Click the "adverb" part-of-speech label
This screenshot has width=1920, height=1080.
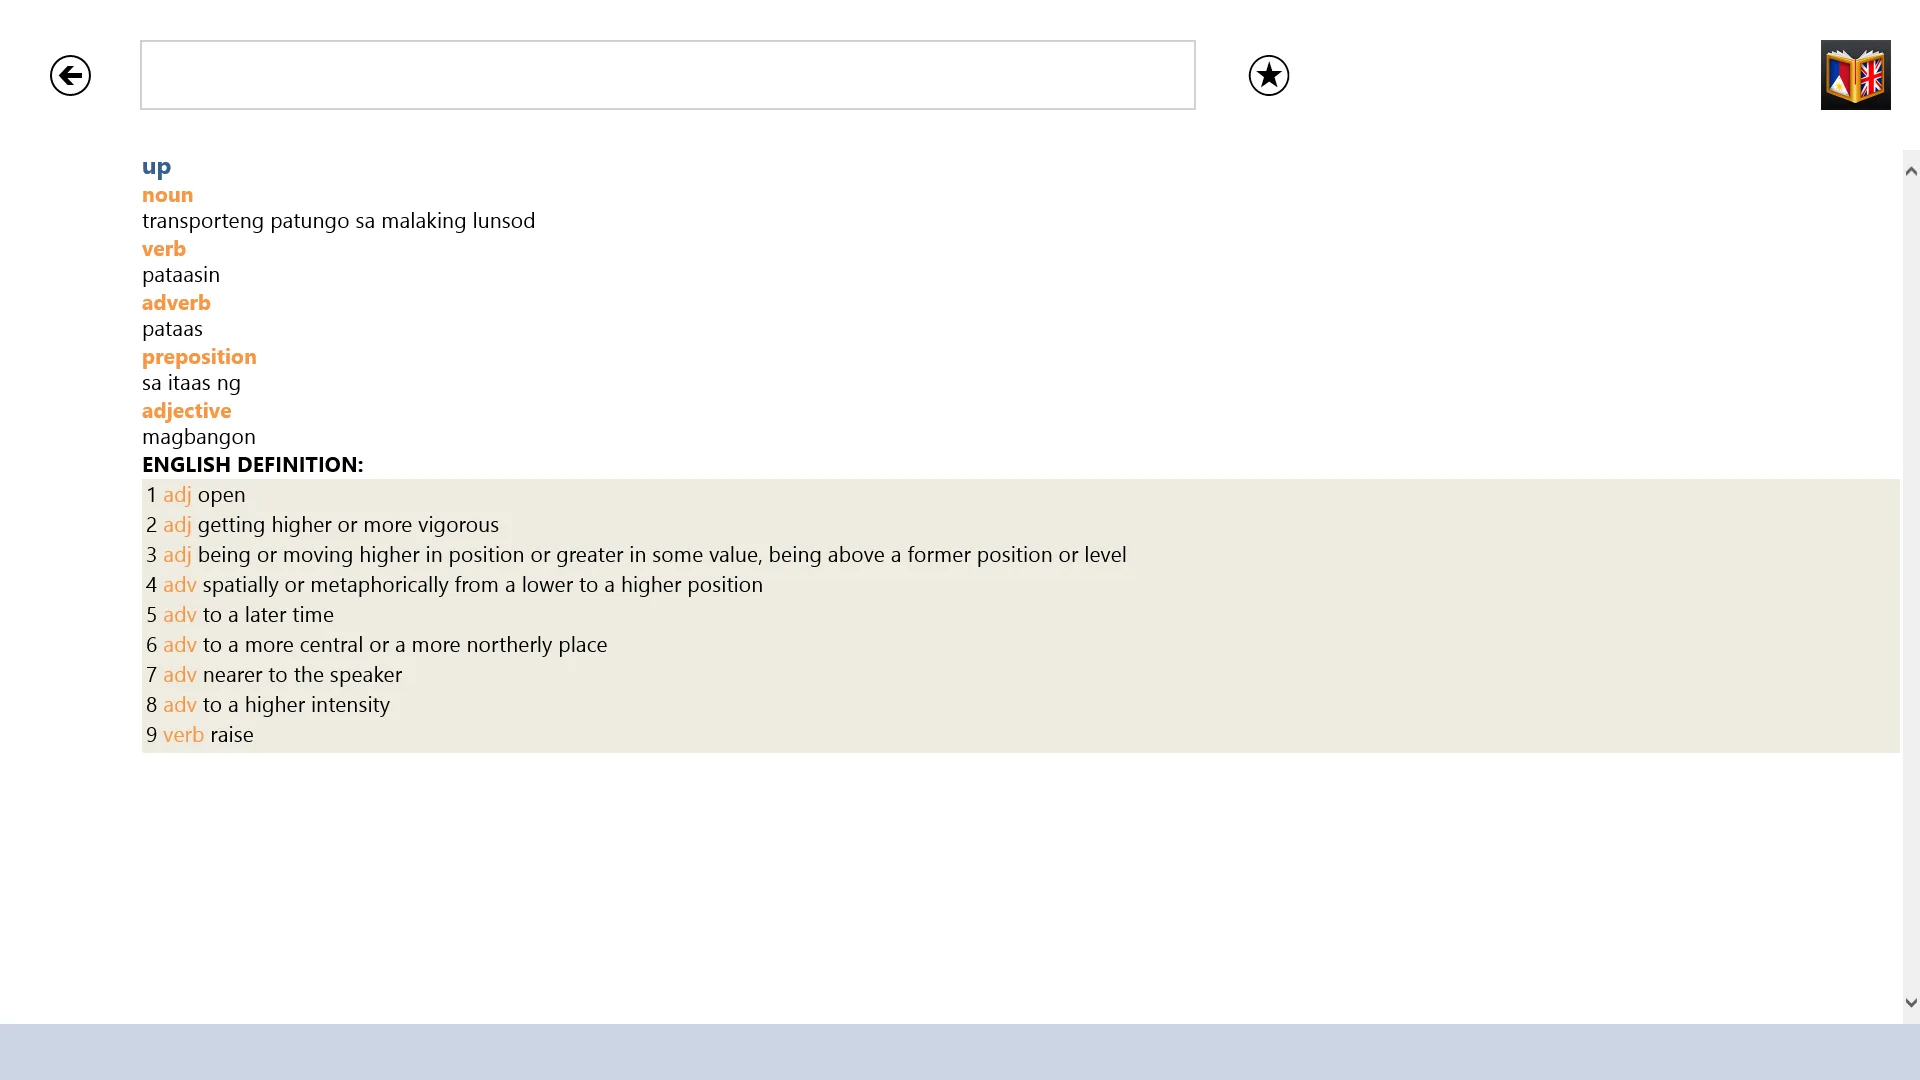pyautogui.click(x=176, y=303)
